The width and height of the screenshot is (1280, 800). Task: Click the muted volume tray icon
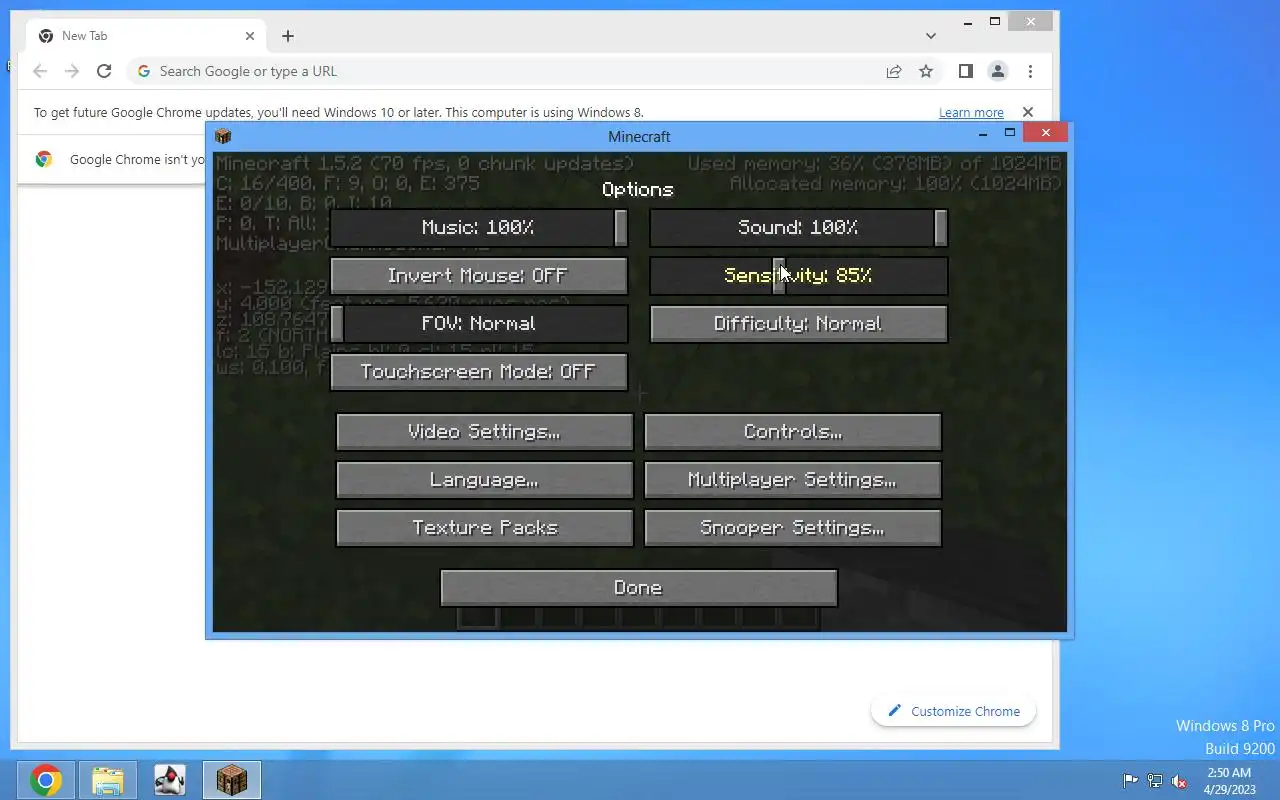click(1179, 781)
